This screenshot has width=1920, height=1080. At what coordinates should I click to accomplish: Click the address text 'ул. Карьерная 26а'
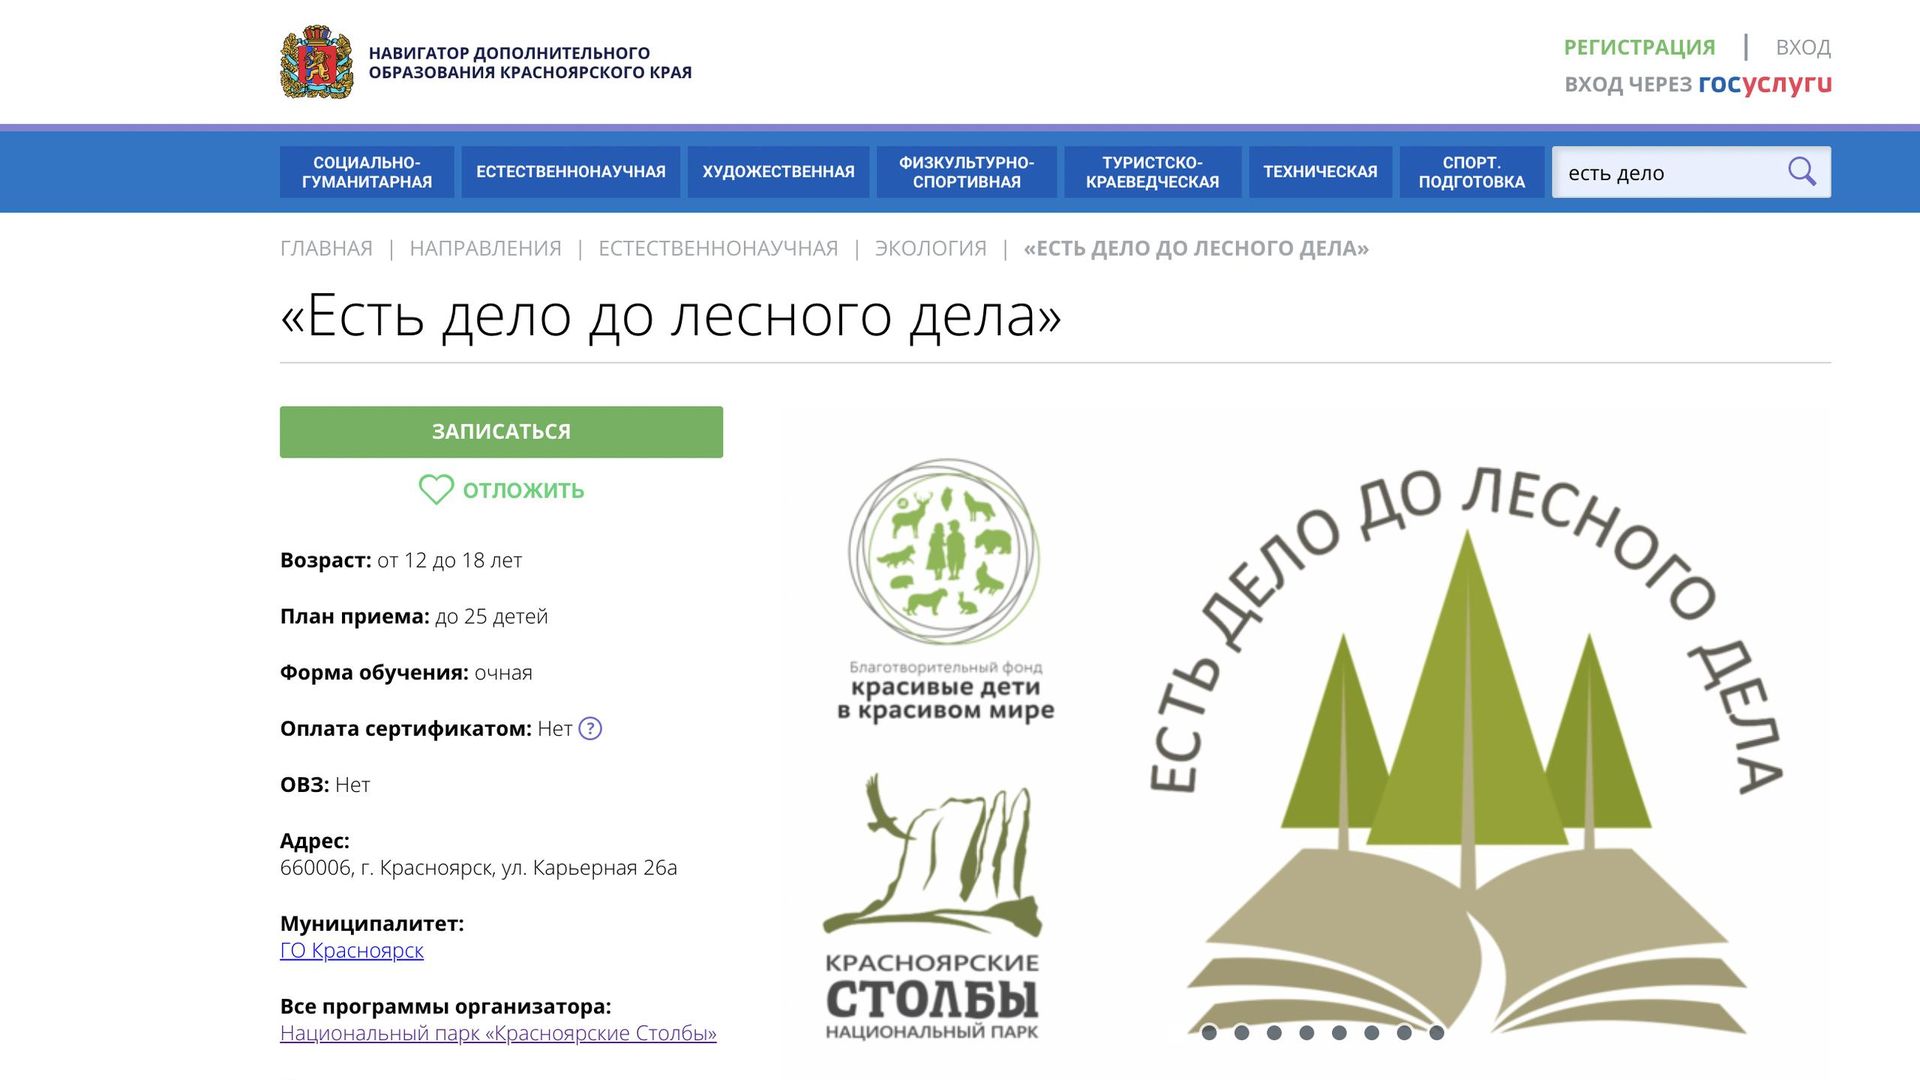click(590, 867)
